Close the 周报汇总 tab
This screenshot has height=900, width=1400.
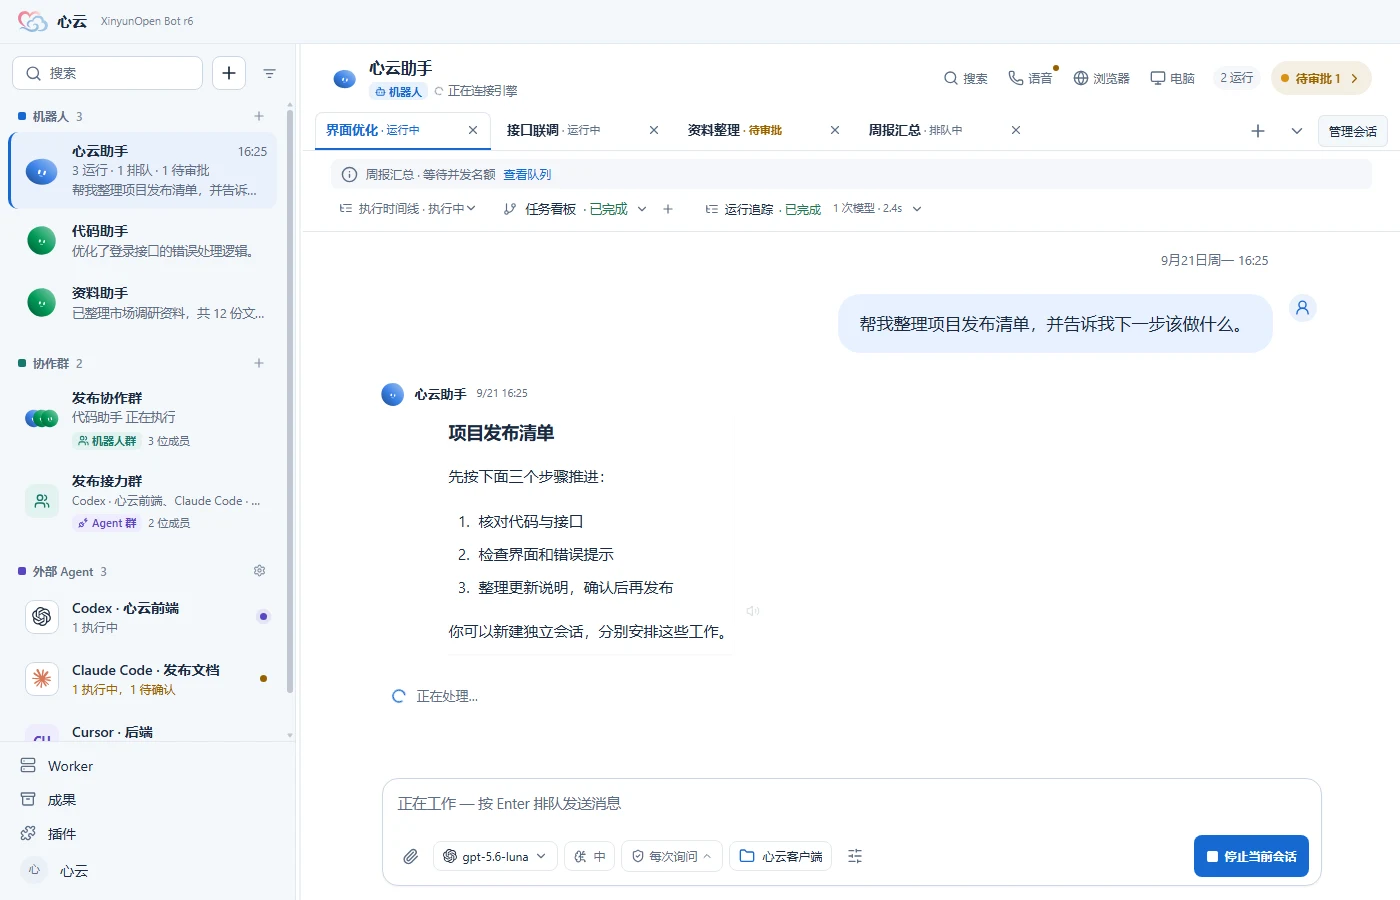click(x=1016, y=130)
